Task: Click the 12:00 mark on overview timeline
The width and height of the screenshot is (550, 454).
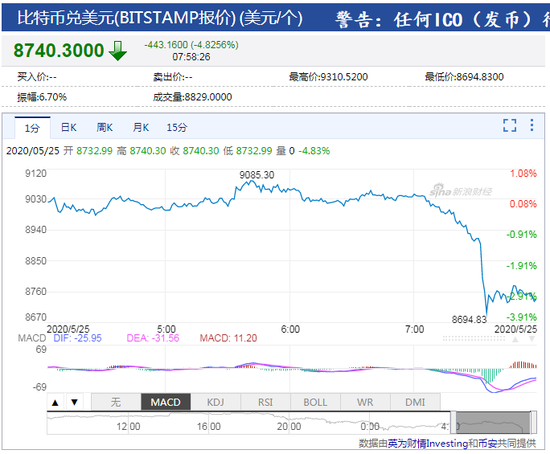Action: tap(128, 427)
